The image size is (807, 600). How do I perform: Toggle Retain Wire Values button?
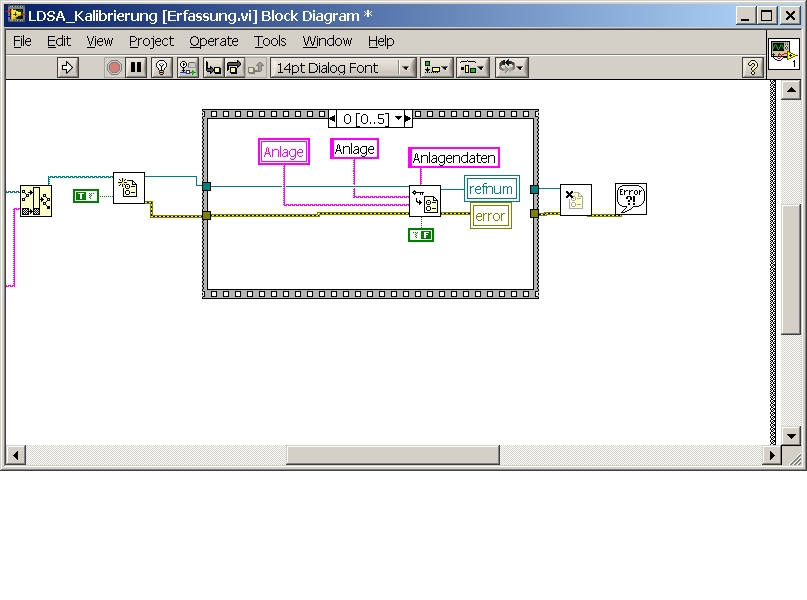pos(187,67)
